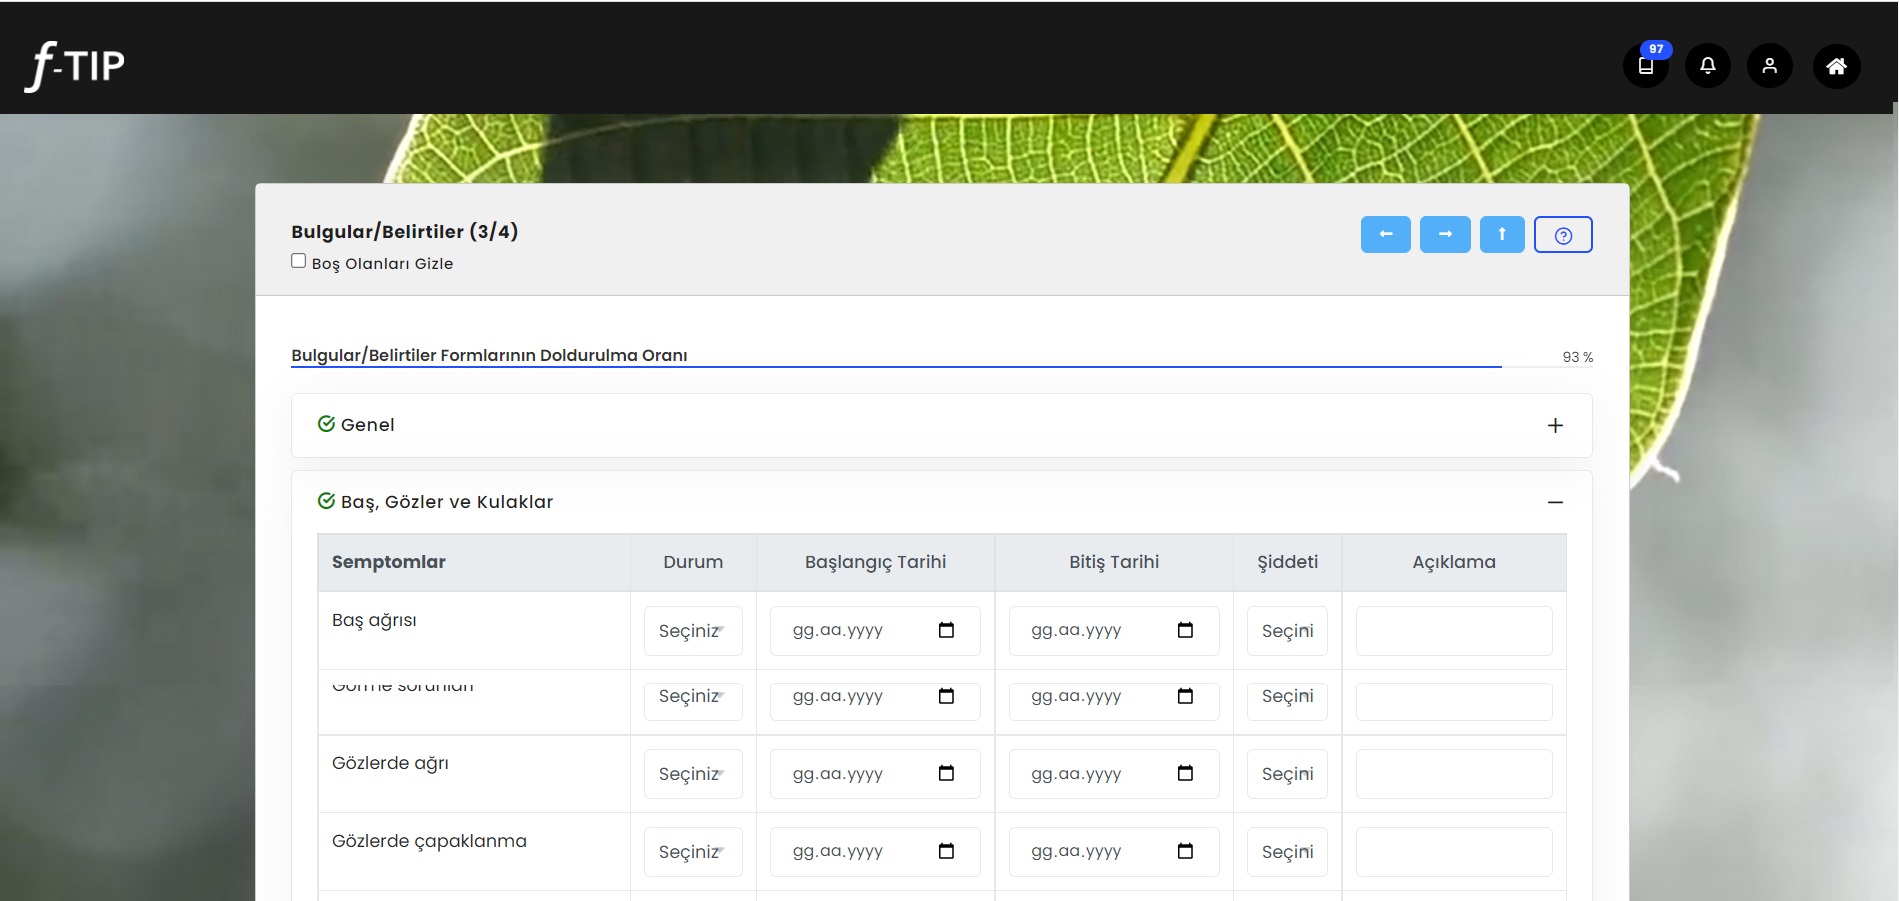Click the 93 % percentage value
The width and height of the screenshot is (1899, 901).
(x=1578, y=357)
